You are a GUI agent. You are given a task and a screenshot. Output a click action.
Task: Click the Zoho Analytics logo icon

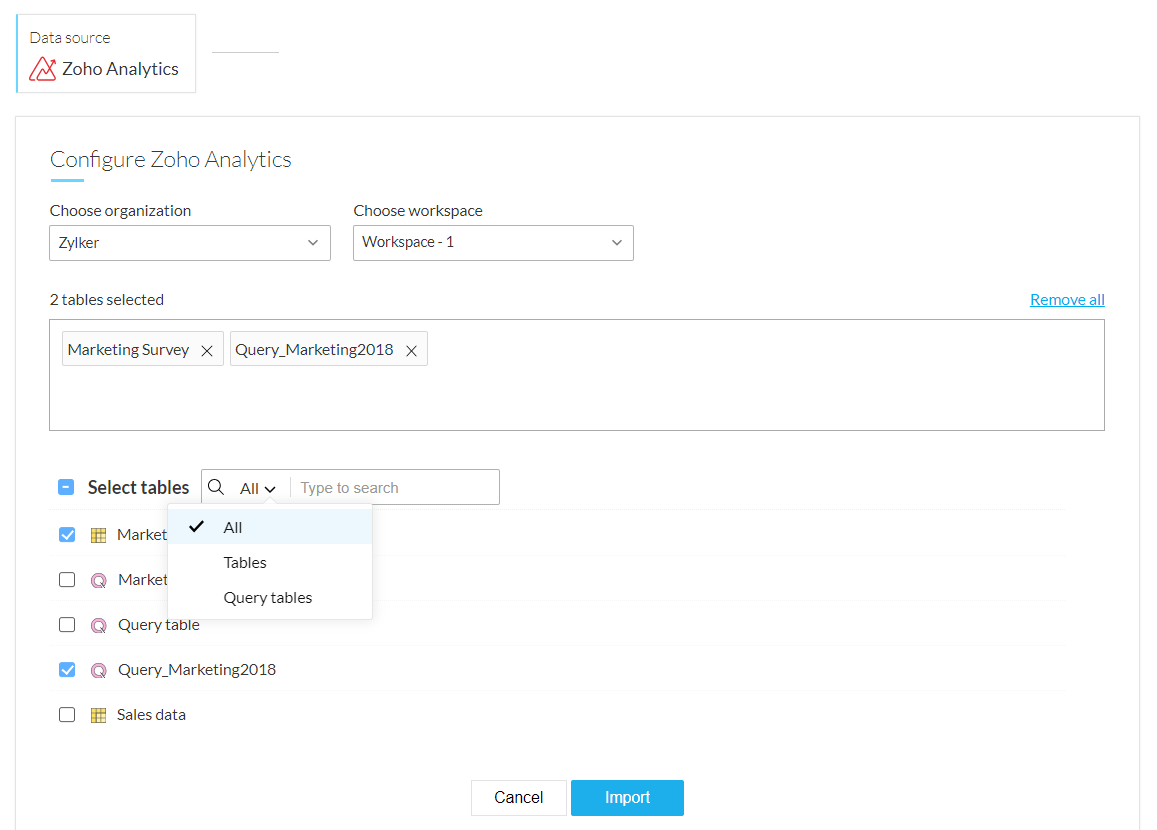coord(42,69)
